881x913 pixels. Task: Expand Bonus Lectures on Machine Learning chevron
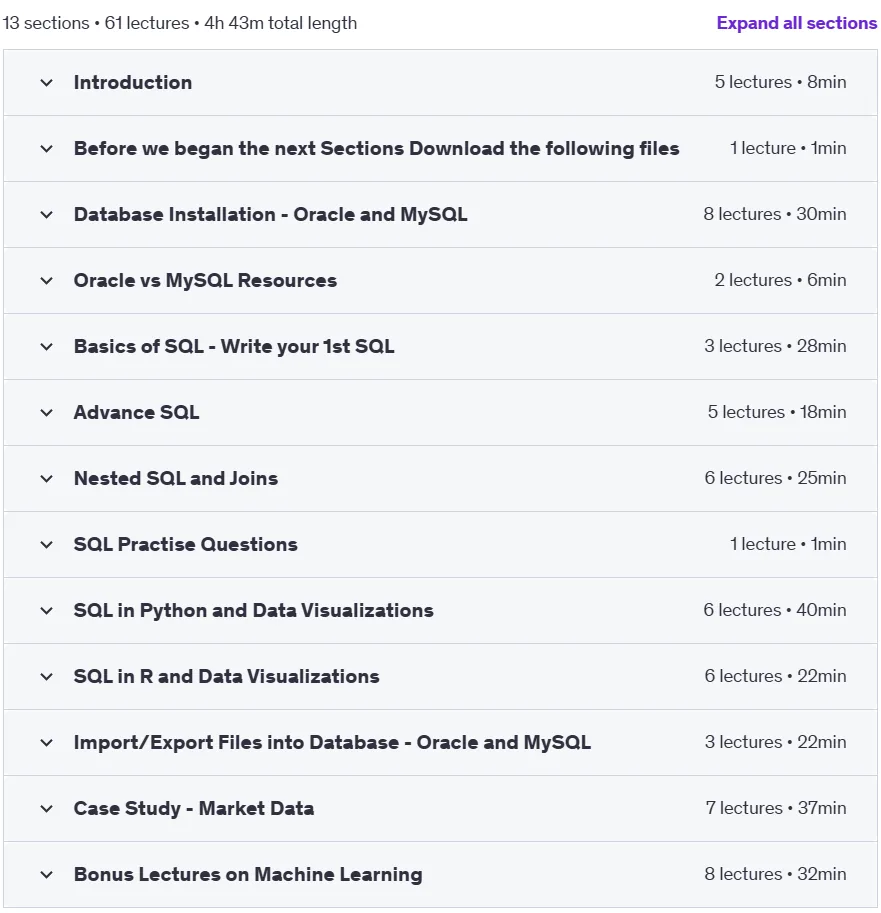click(47, 875)
